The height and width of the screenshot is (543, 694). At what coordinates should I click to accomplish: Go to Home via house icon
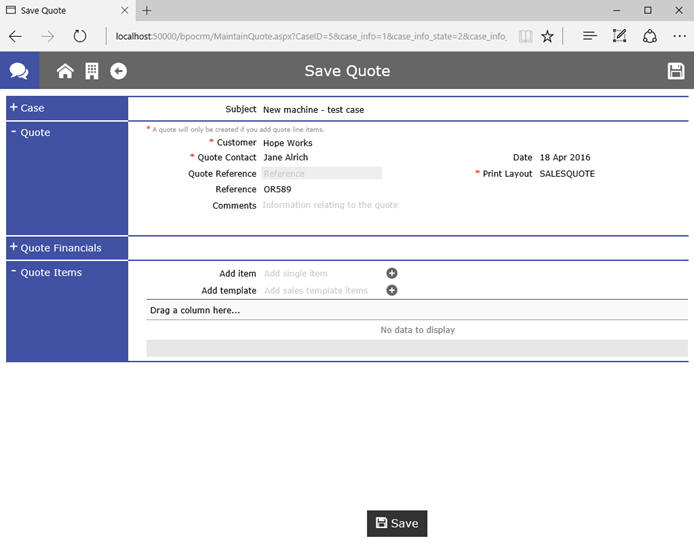[x=65, y=71]
